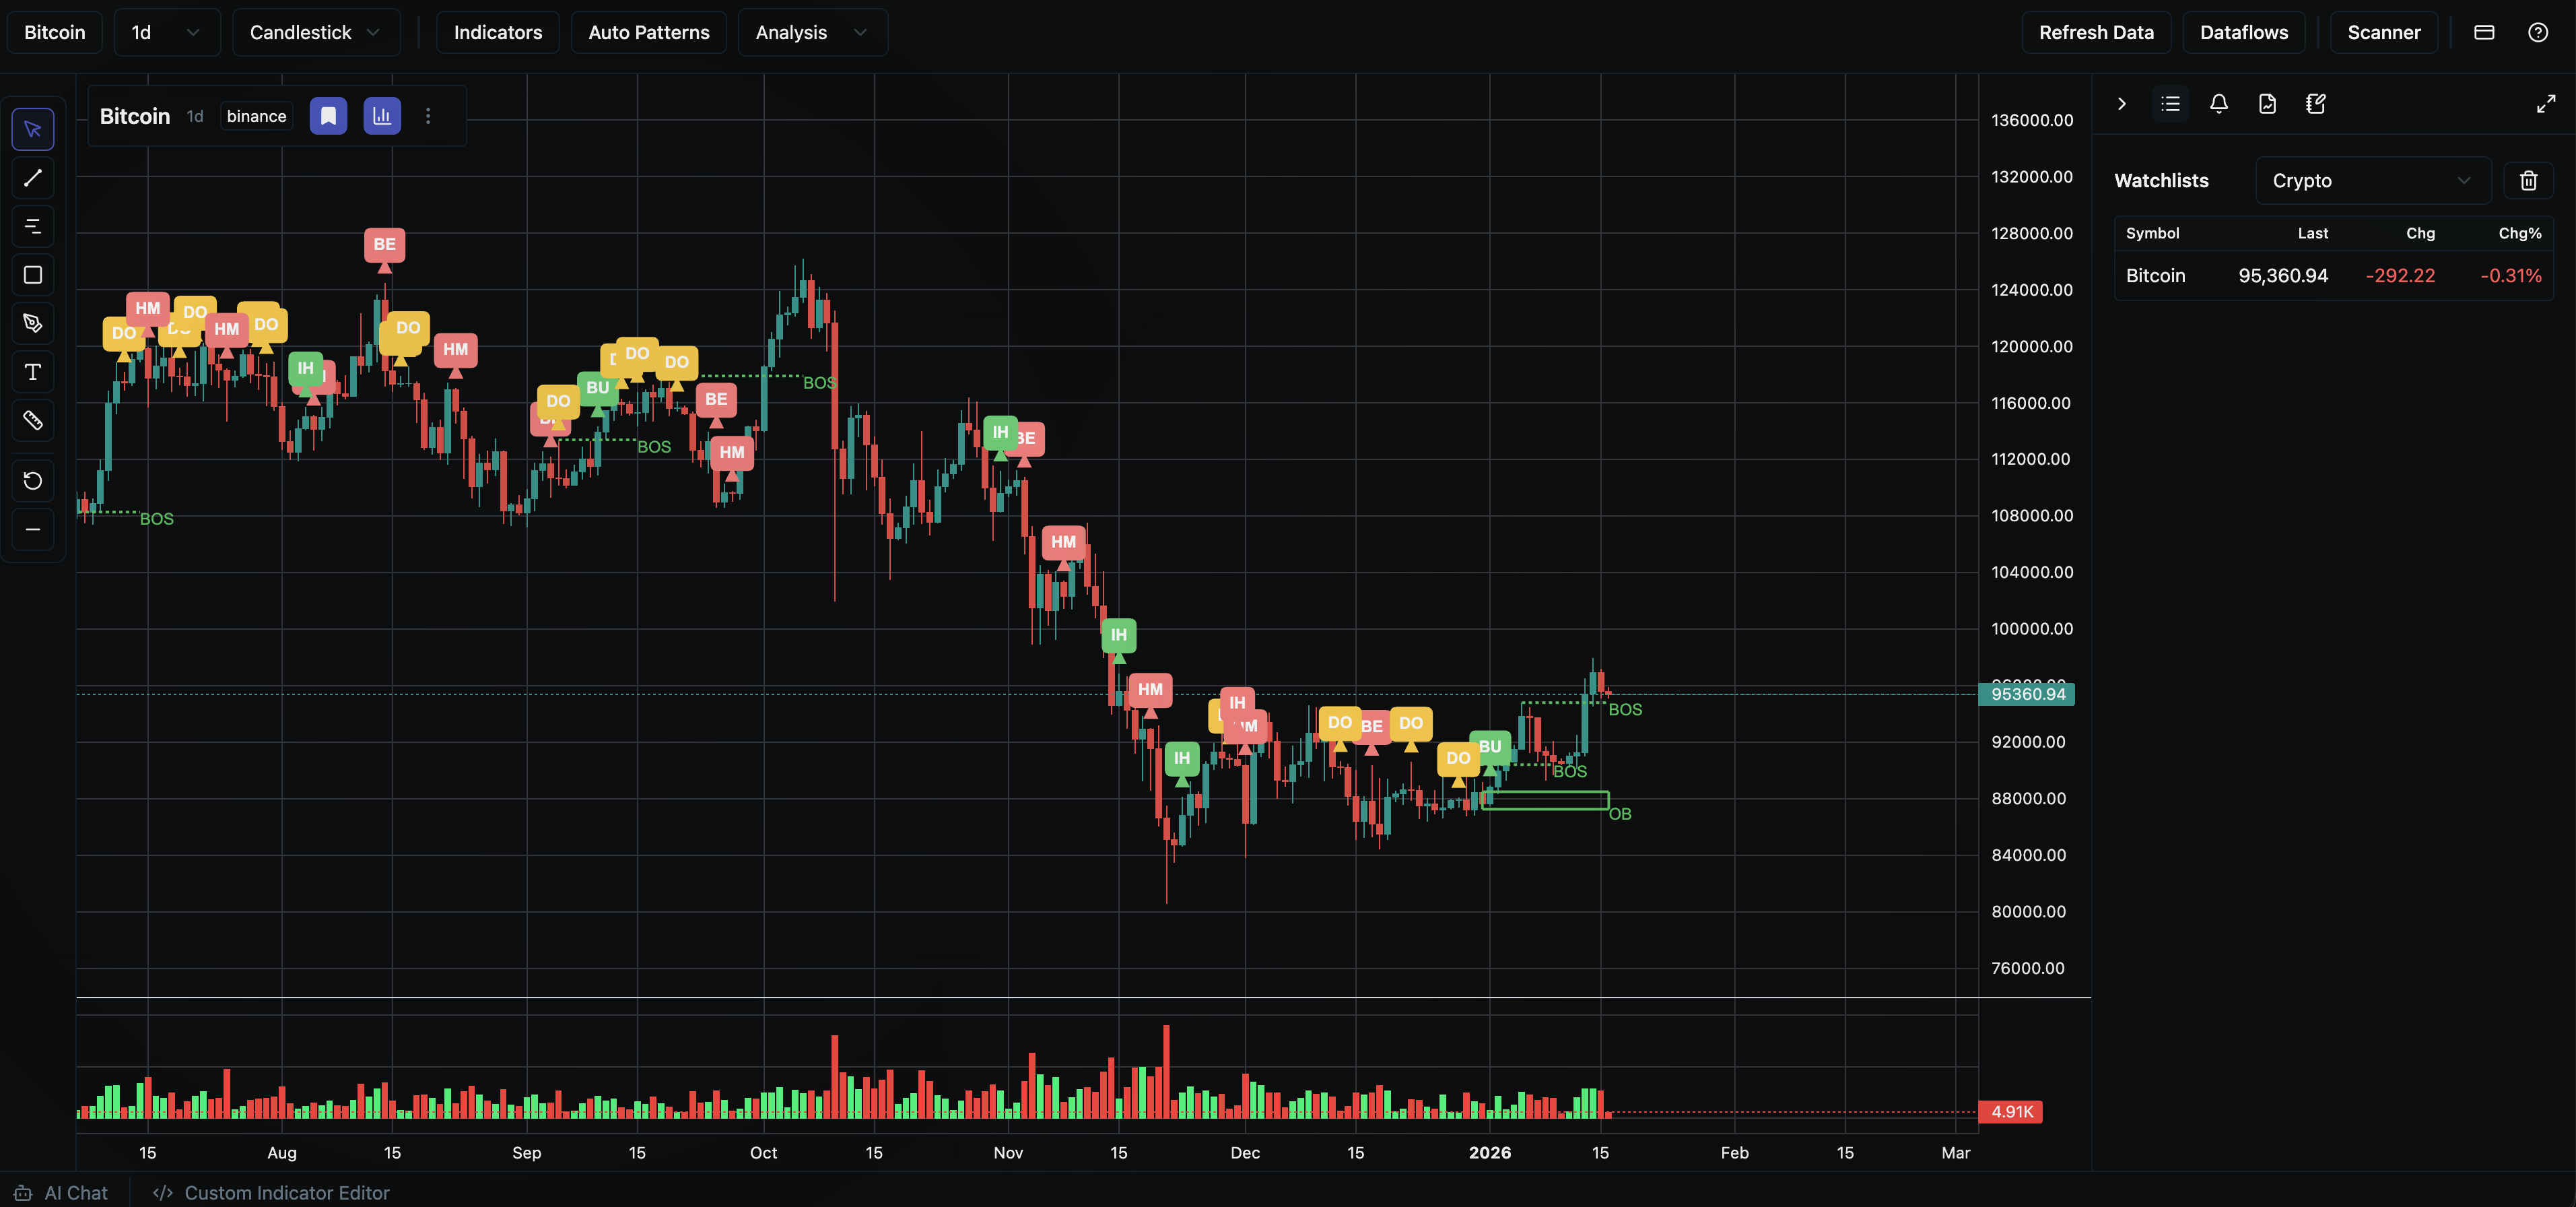Expand the chart to fullscreen

(2547, 104)
